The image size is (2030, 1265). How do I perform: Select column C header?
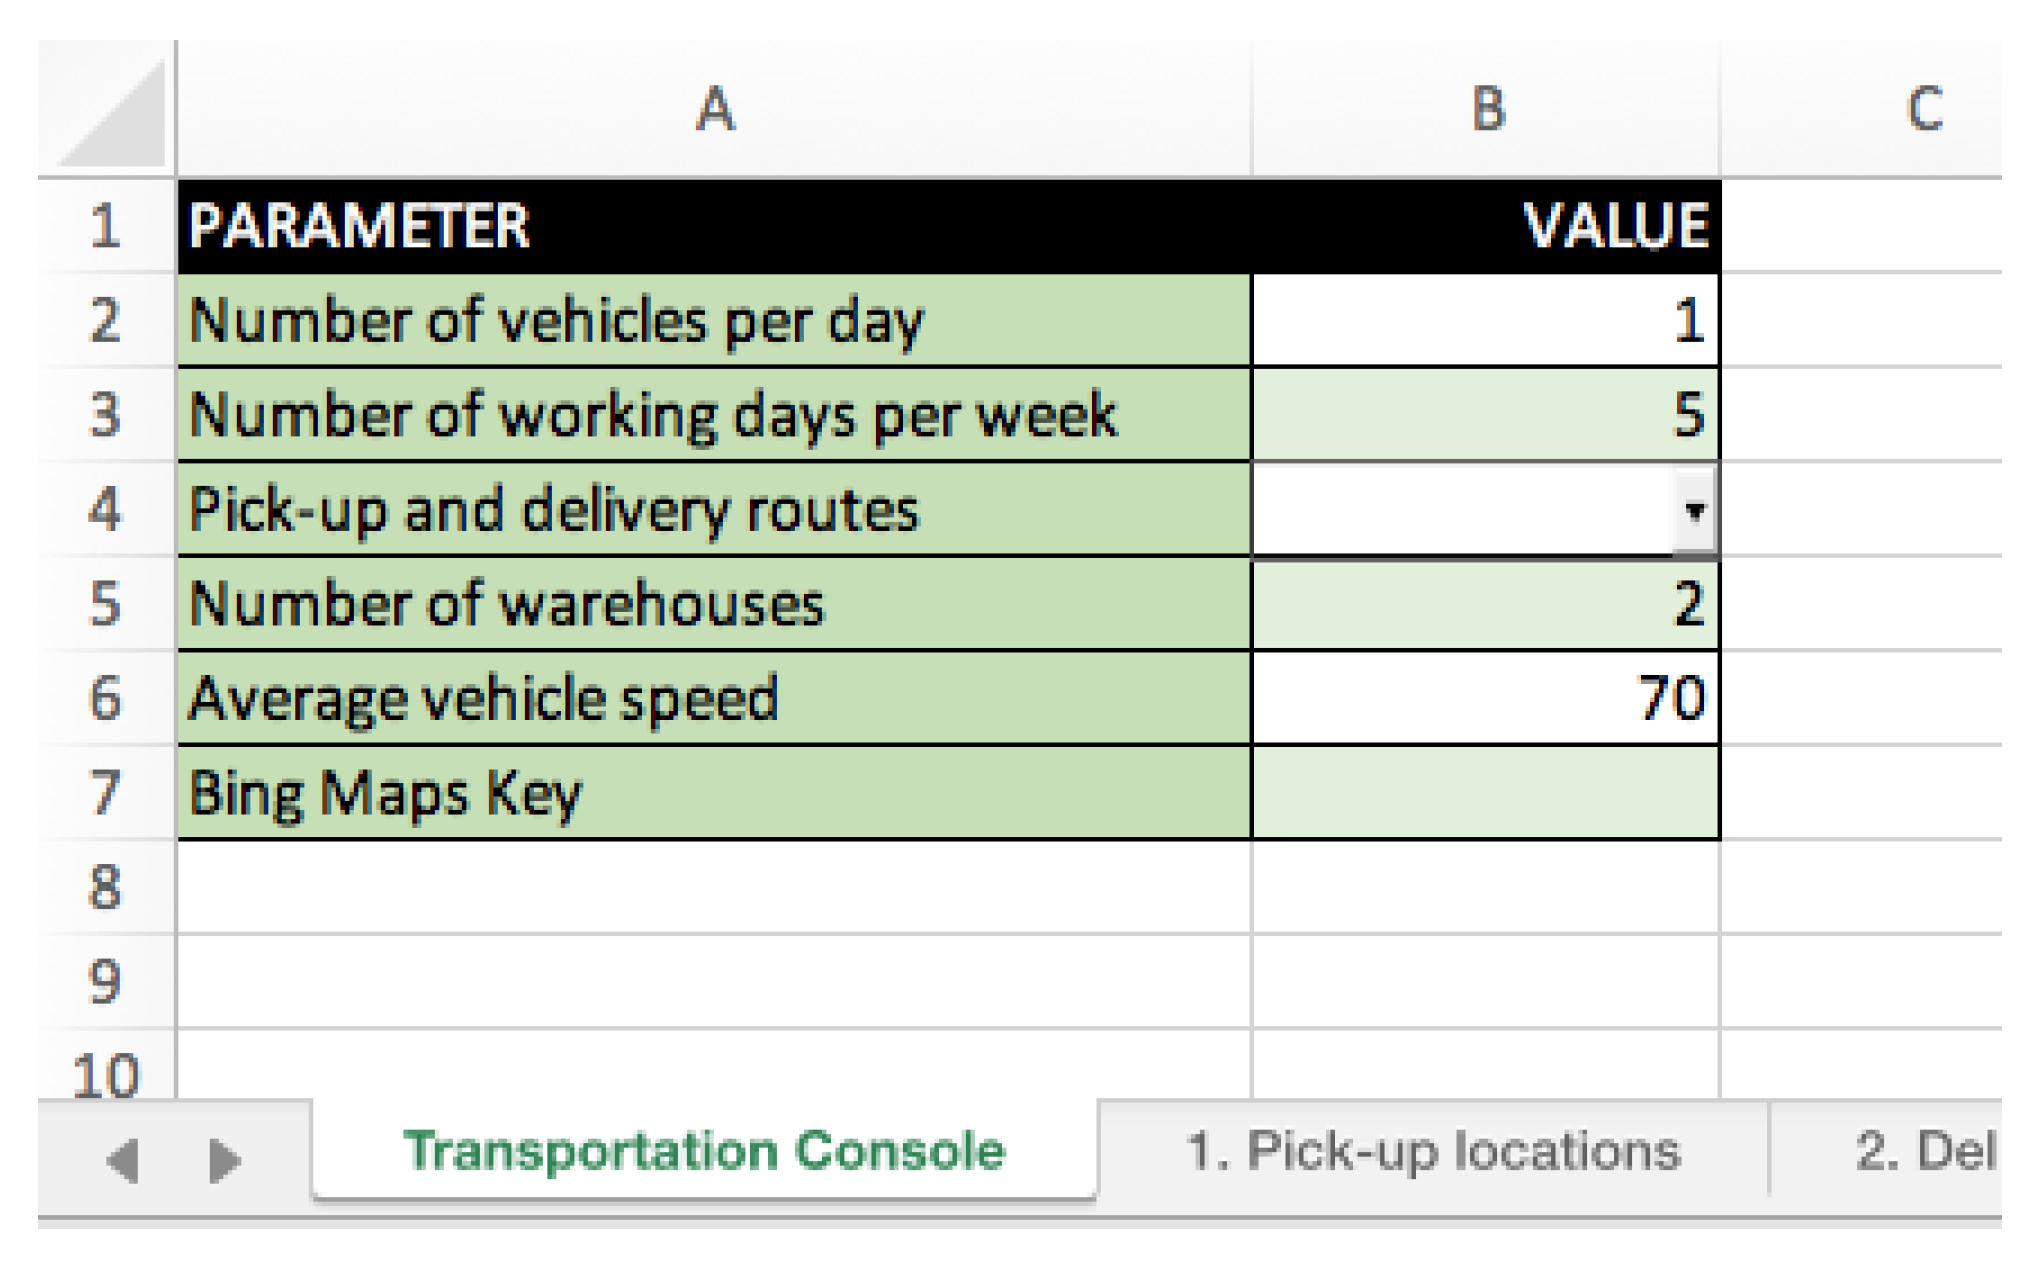[x=1922, y=108]
